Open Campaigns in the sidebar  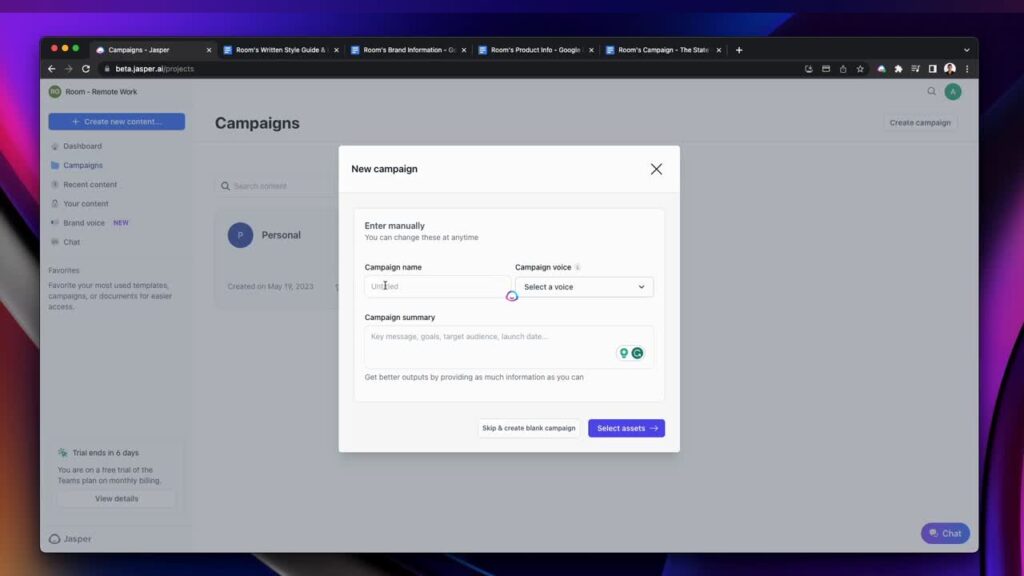(x=83, y=165)
